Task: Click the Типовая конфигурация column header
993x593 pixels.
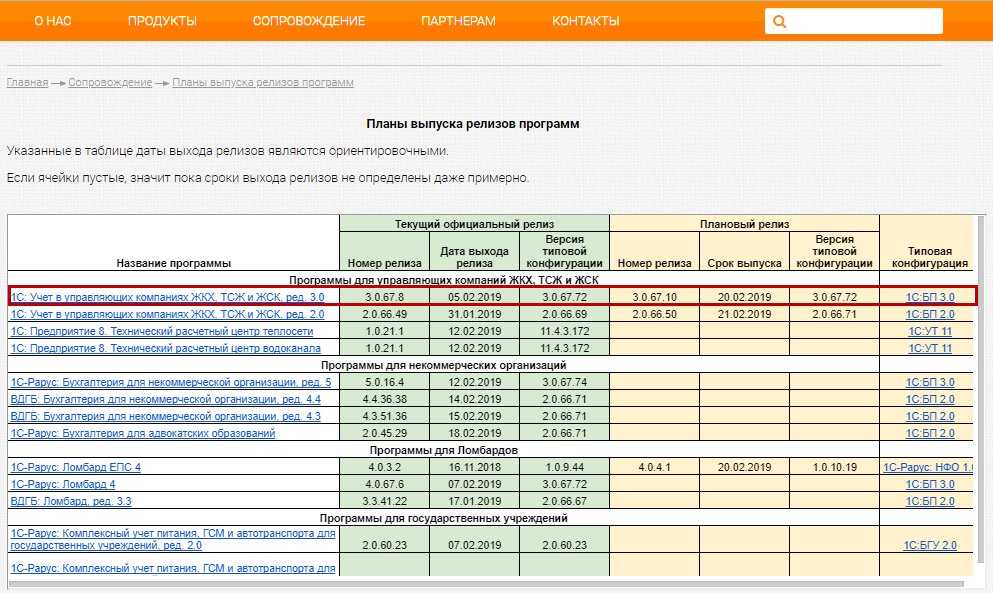Action: point(930,257)
